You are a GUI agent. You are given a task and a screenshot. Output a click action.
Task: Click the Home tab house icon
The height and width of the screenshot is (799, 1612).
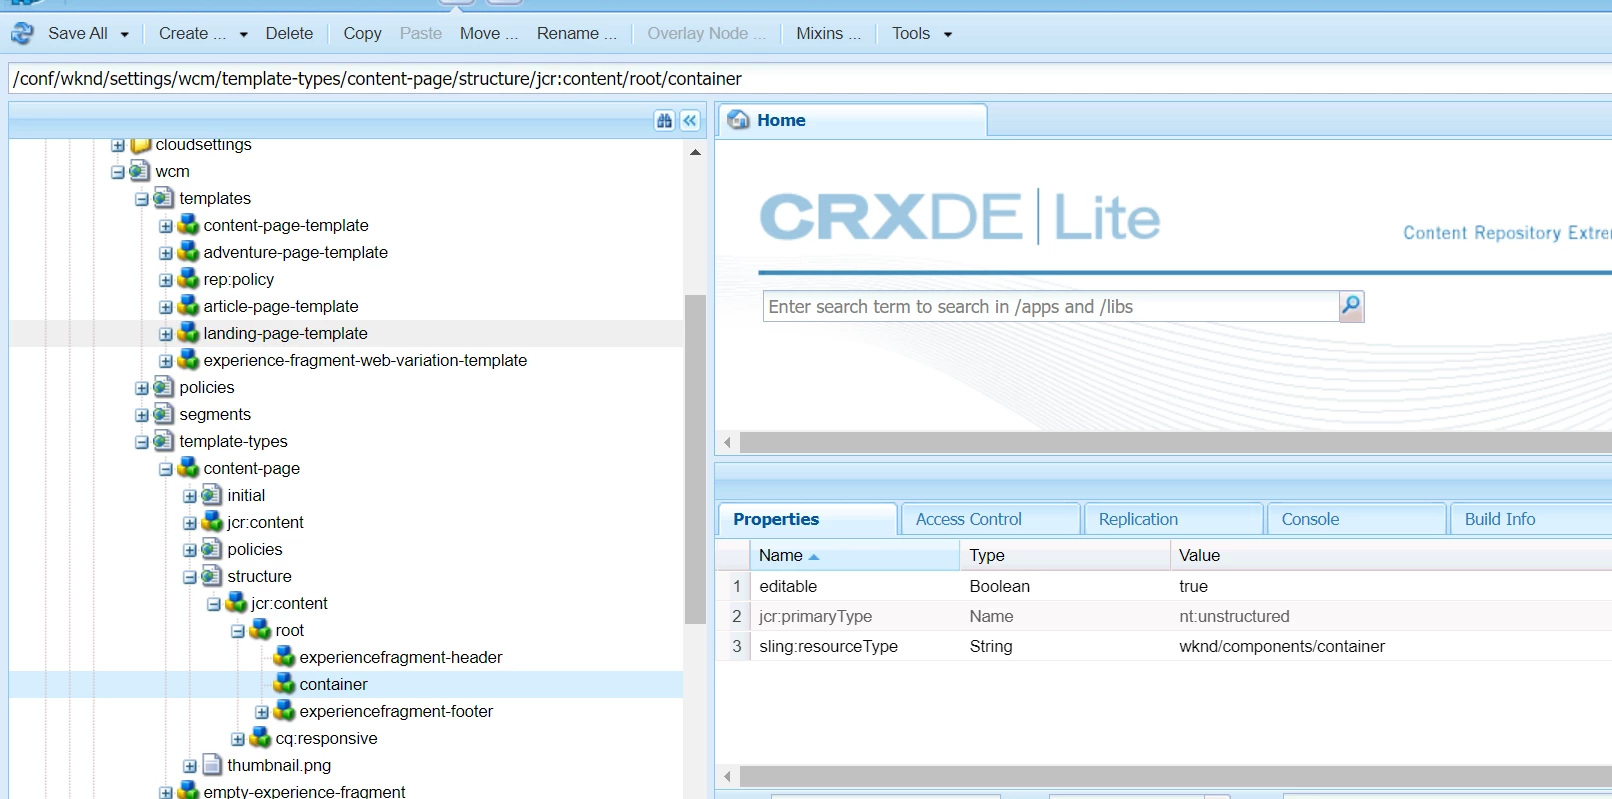click(x=739, y=120)
